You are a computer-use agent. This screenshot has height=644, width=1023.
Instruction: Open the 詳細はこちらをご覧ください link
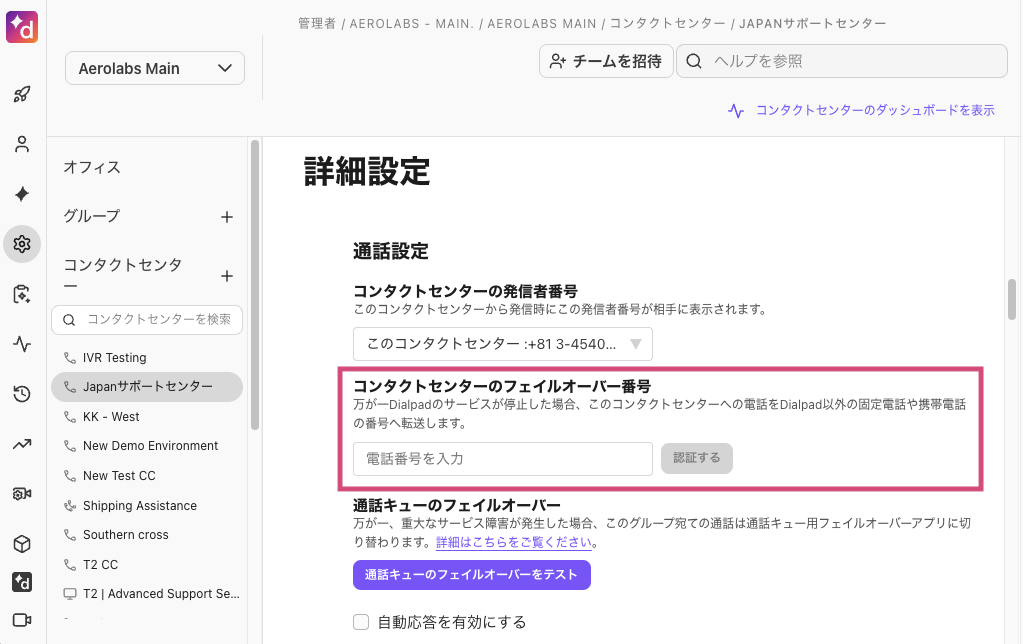(x=515, y=543)
